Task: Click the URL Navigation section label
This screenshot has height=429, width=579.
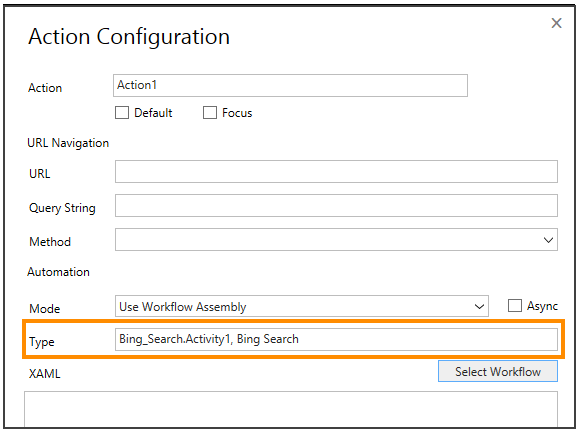Action: coord(68,143)
